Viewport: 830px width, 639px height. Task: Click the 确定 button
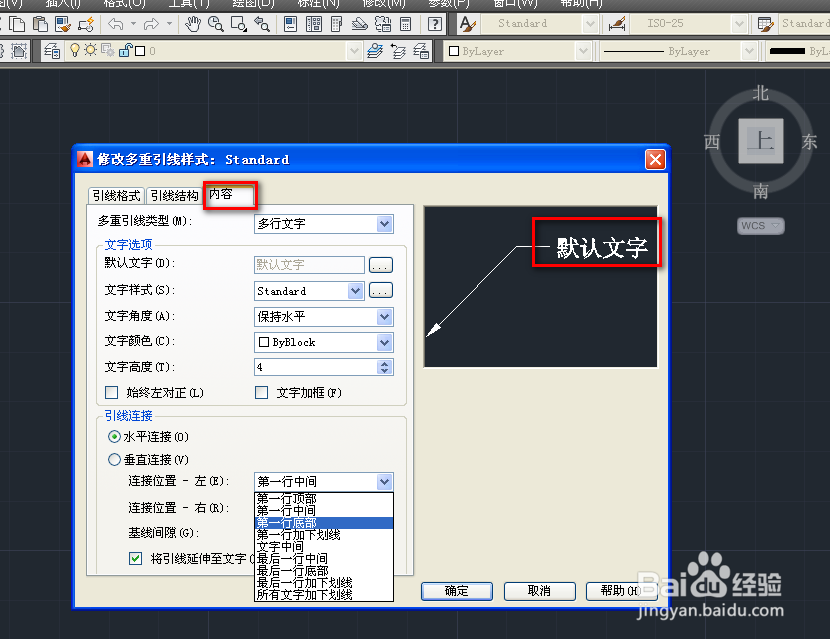click(x=457, y=591)
